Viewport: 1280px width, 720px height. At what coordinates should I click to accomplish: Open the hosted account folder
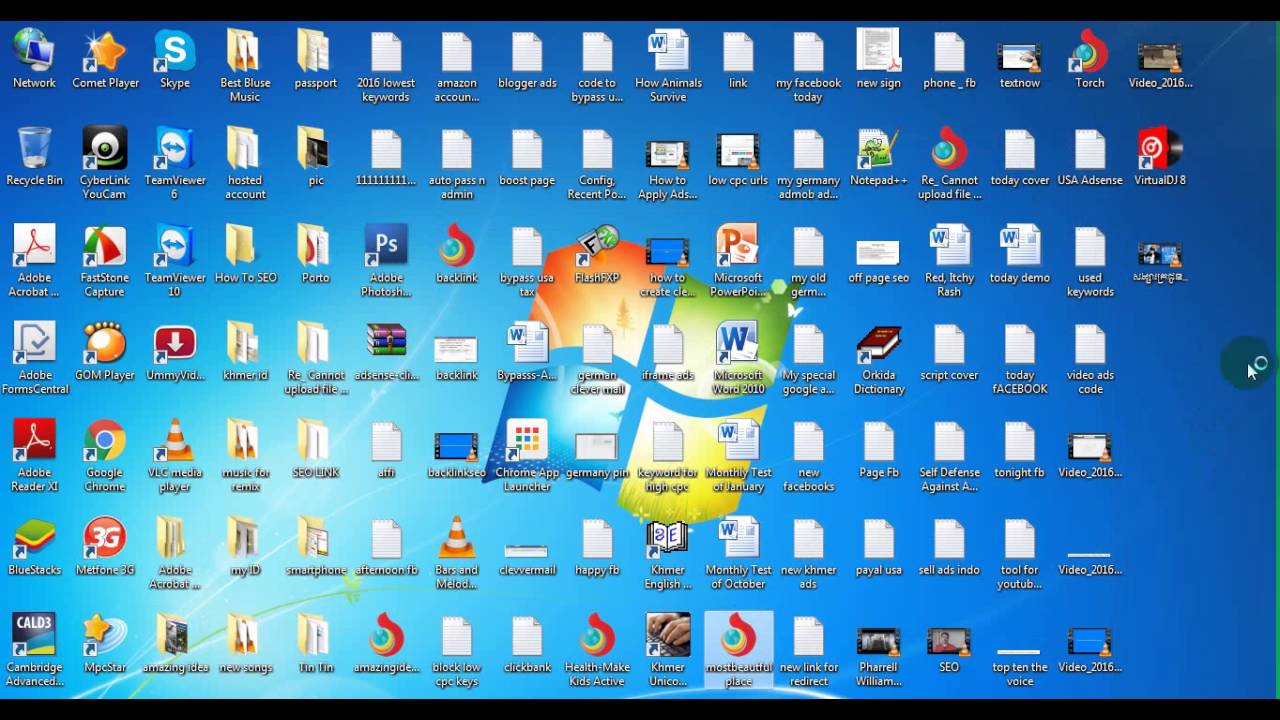tap(245, 164)
